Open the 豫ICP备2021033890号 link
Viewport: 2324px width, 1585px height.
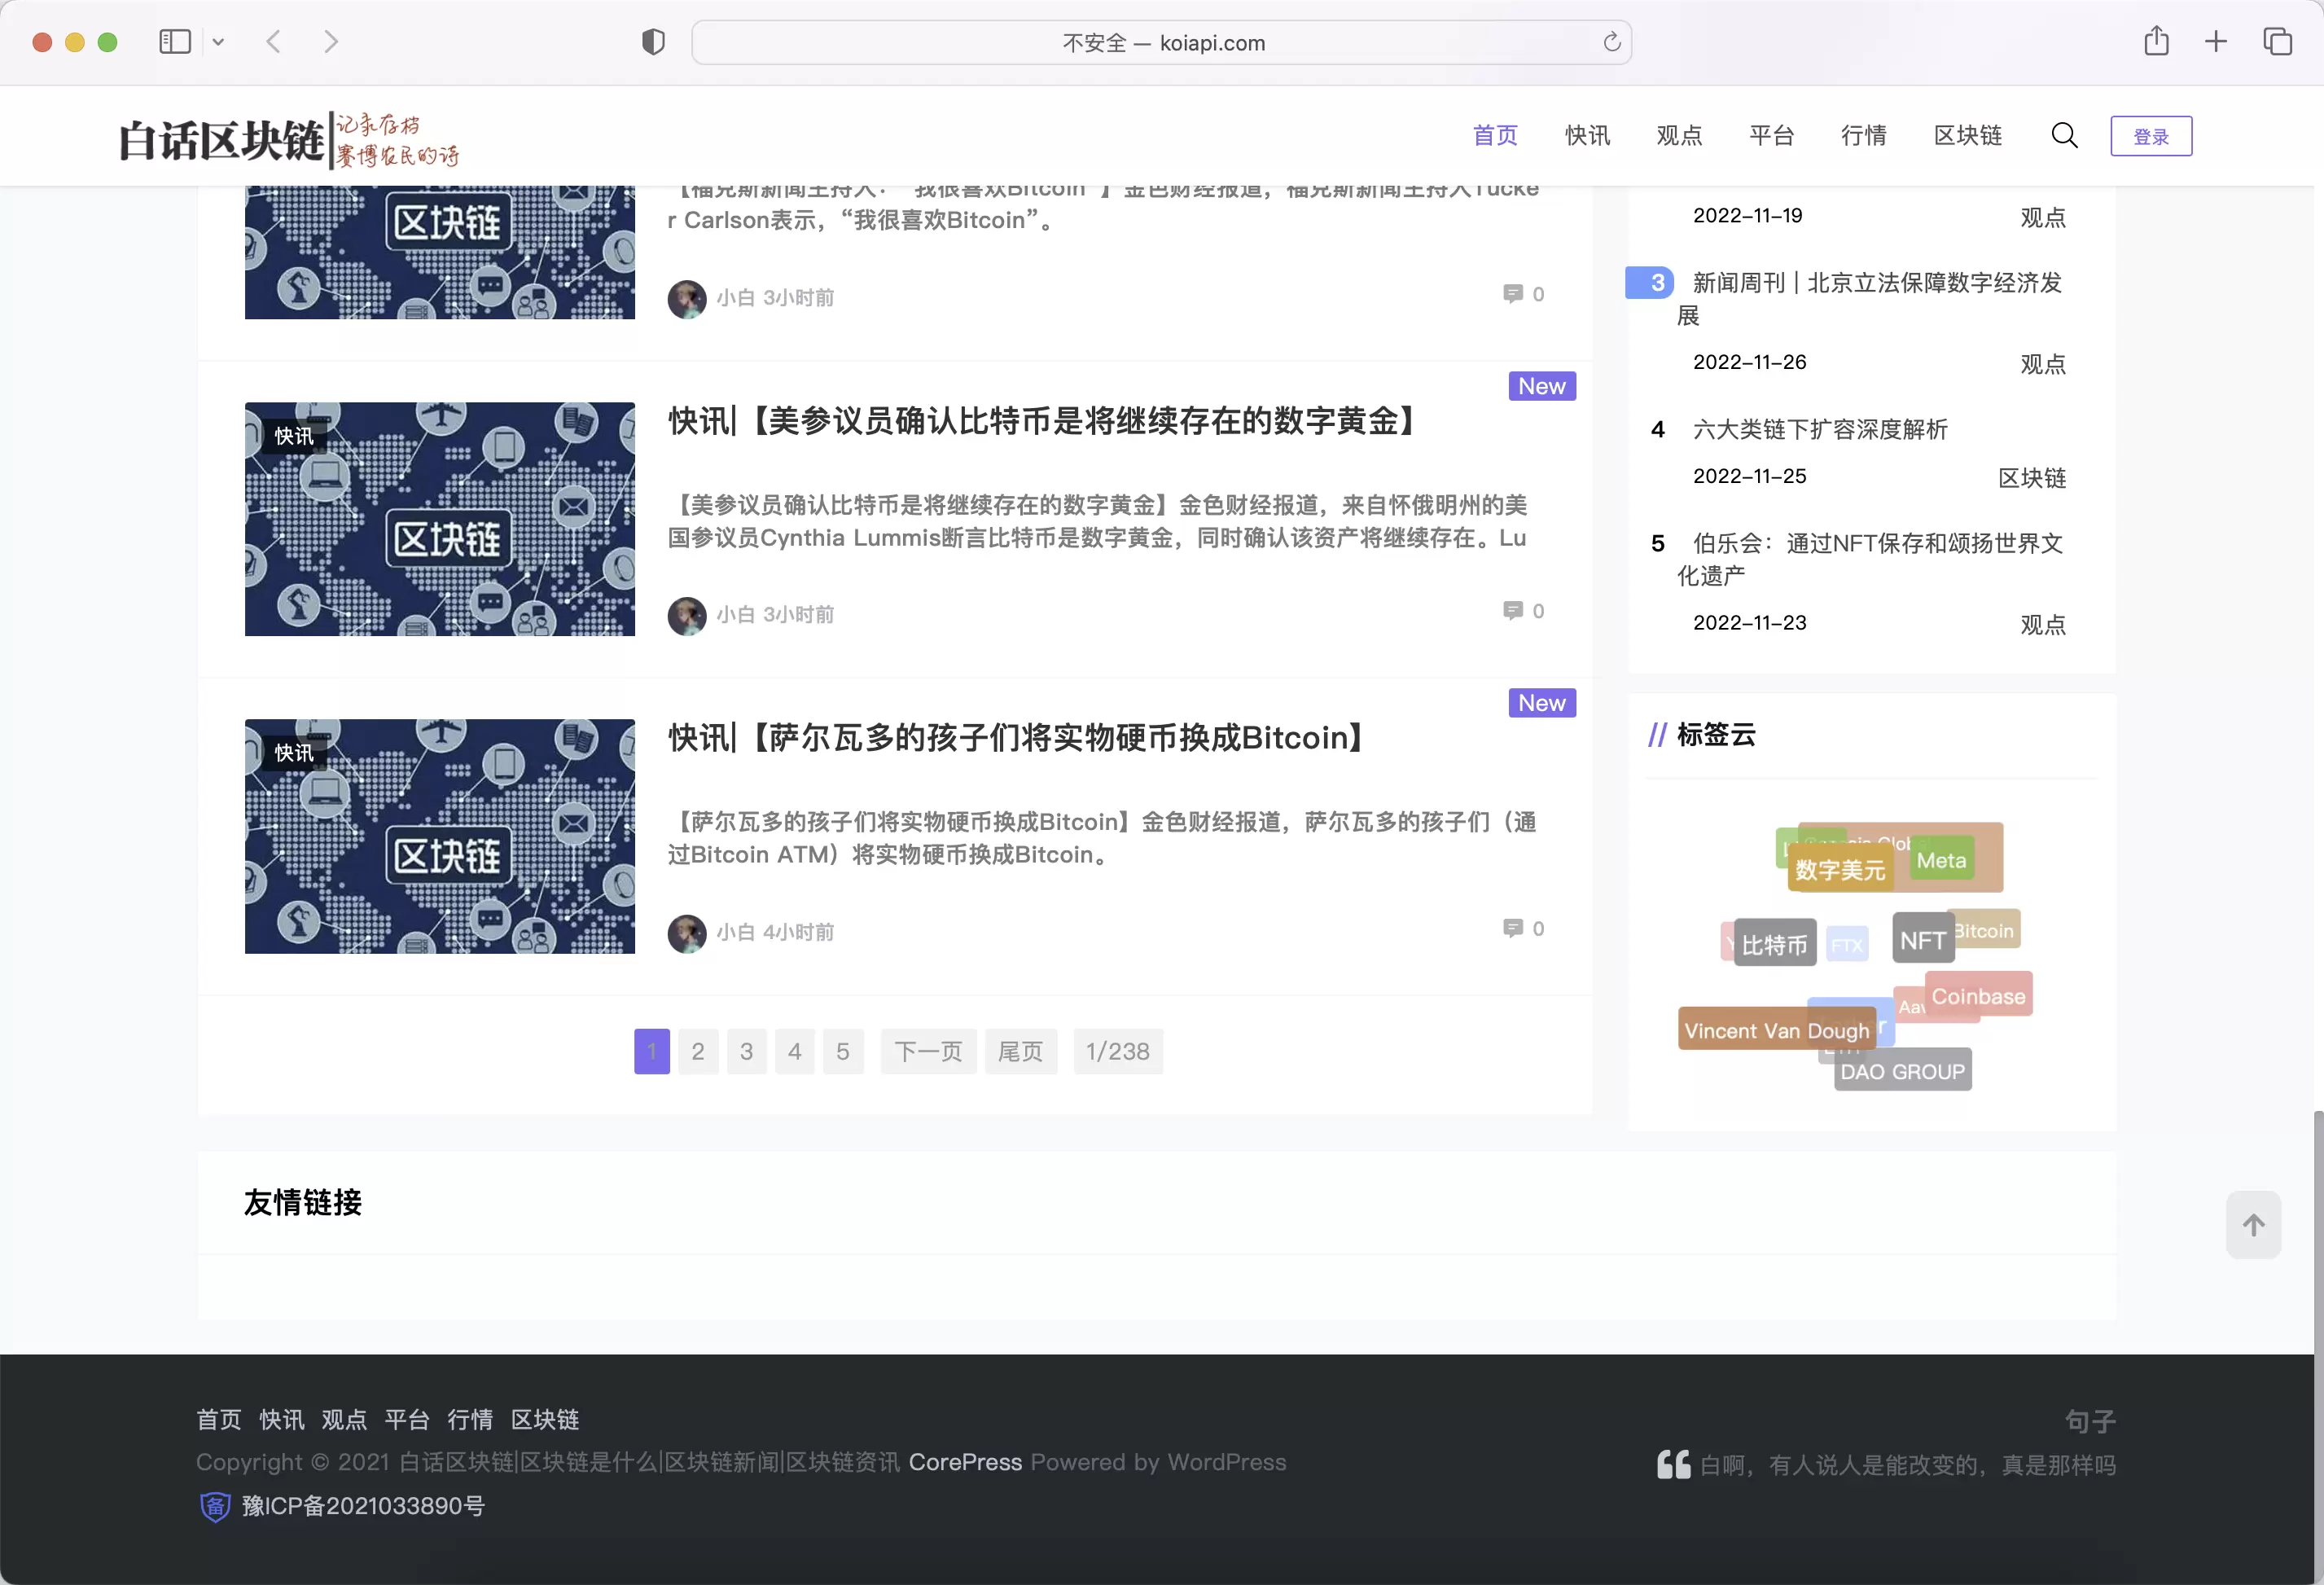pyautogui.click(x=364, y=1506)
